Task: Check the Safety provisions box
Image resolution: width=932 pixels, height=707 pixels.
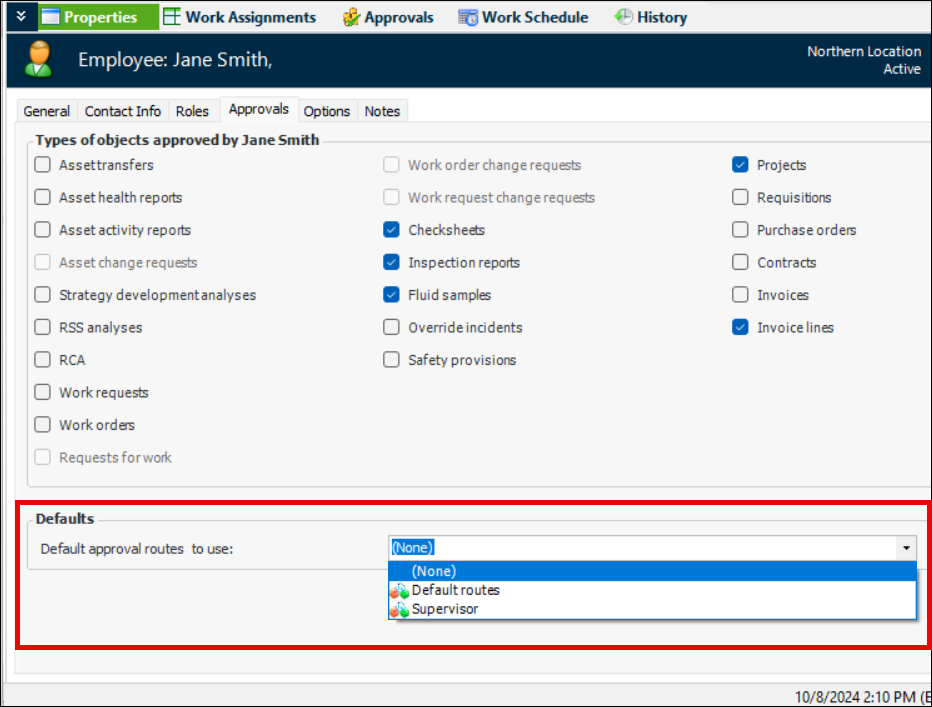Action: tap(391, 360)
